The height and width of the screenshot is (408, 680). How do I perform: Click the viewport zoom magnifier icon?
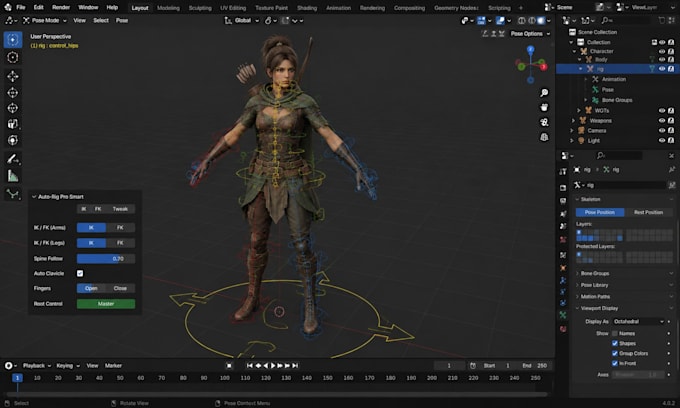click(544, 93)
